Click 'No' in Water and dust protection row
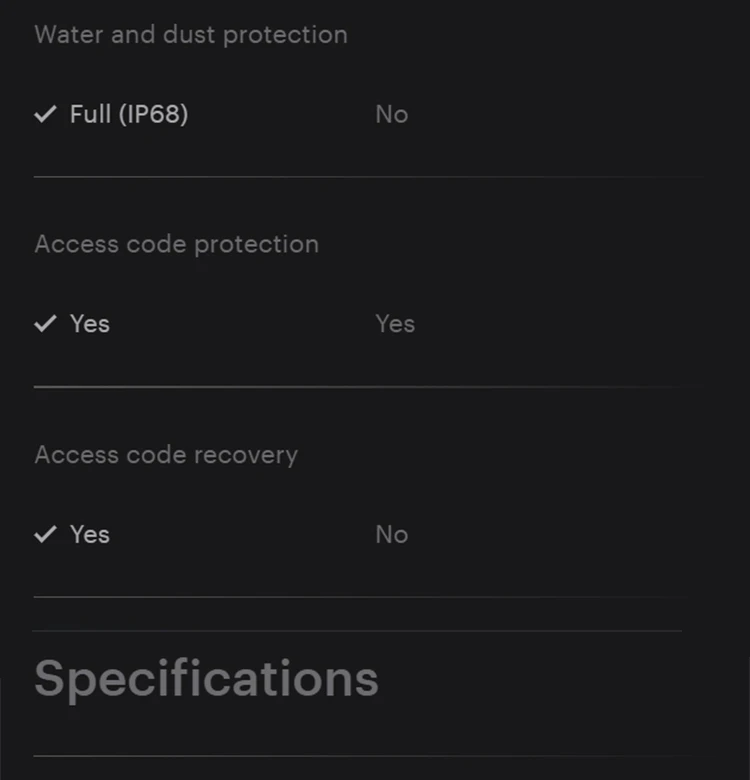The height and width of the screenshot is (780, 750). pyautogui.click(x=391, y=115)
